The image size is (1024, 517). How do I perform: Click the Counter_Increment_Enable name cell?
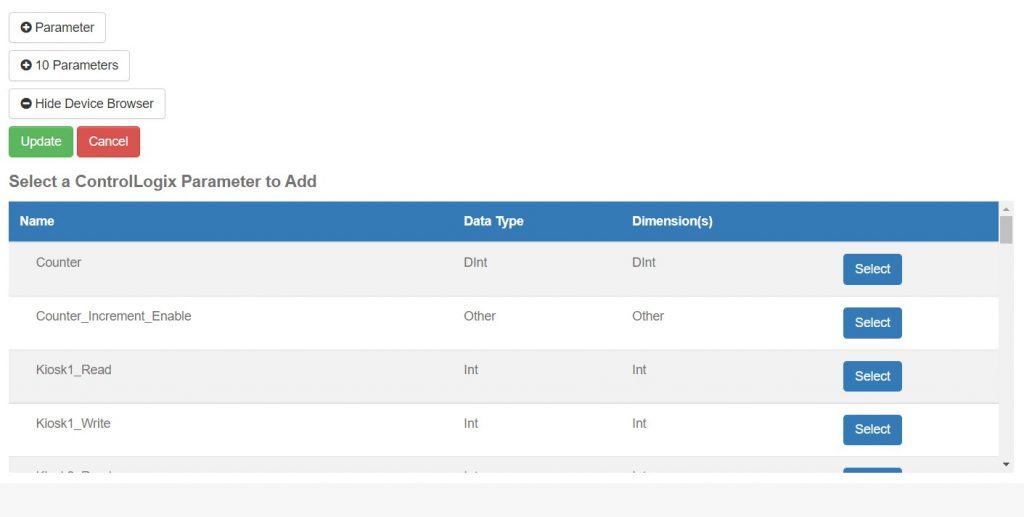tap(114, 316)
